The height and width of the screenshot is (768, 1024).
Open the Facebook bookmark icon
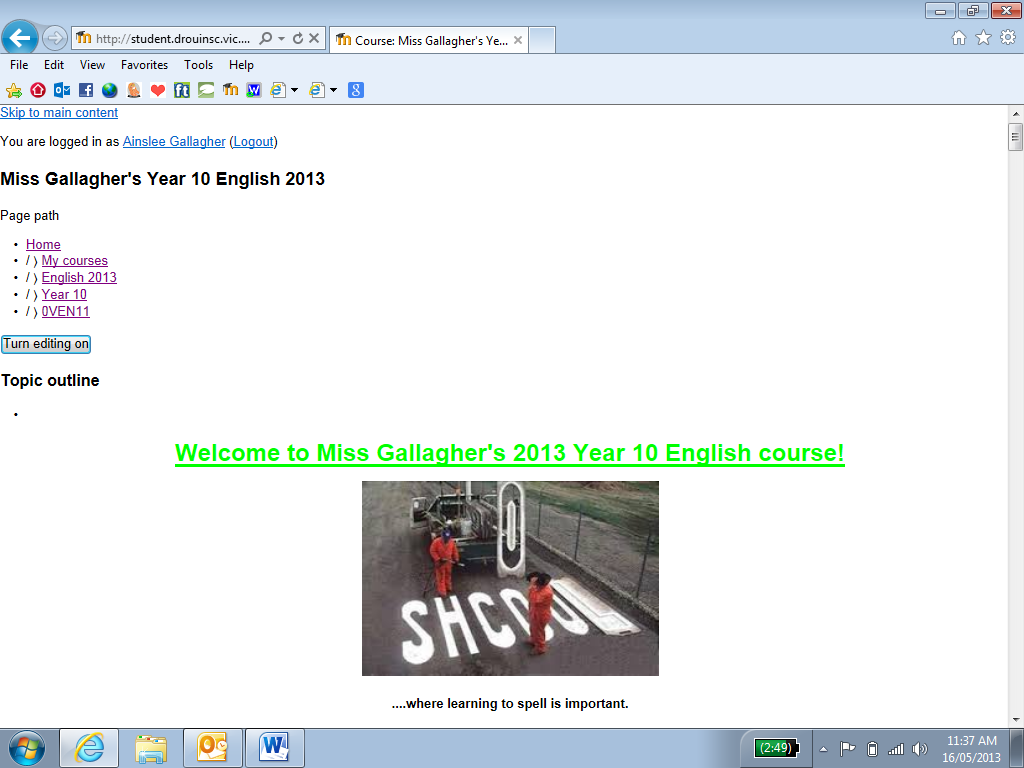pyautogui.click(x=86, y=90)
